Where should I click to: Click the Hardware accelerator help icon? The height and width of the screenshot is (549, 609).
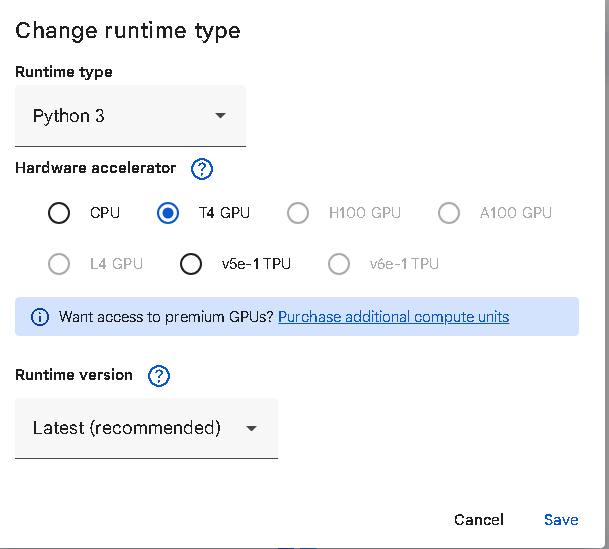coord(202,169)
